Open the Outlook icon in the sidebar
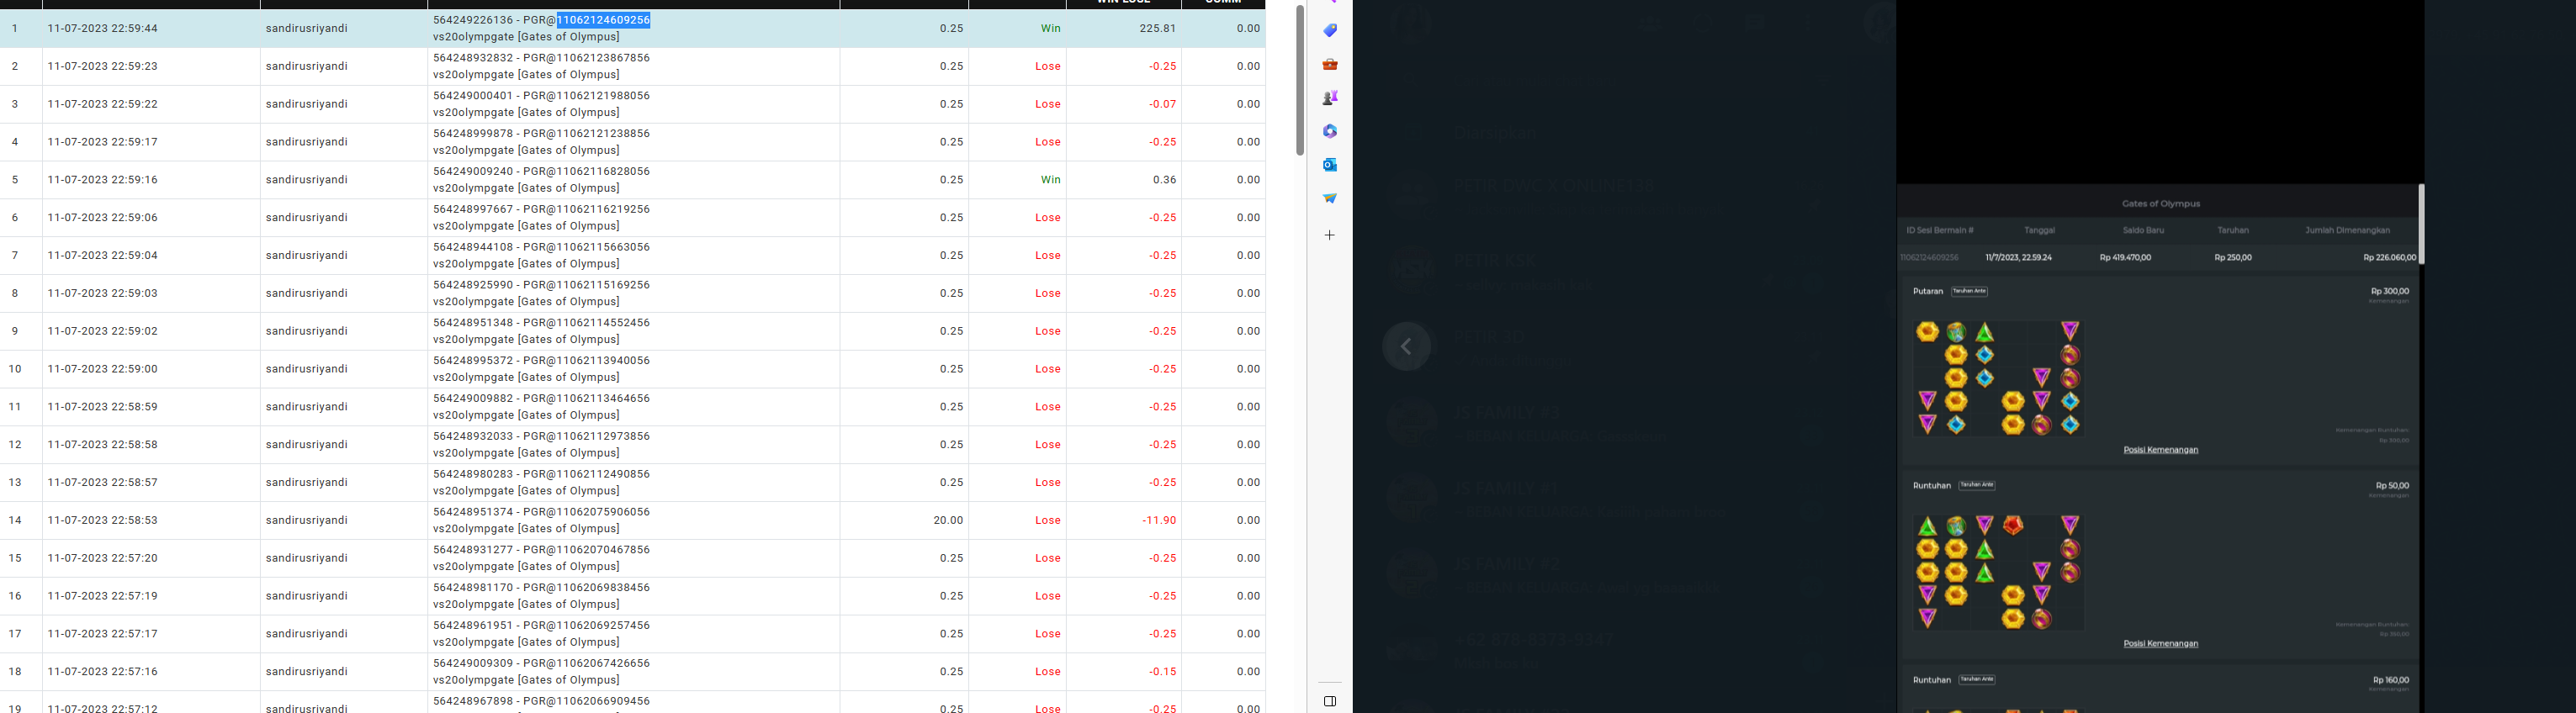 pyautogui.click(x=1330, y=164)
